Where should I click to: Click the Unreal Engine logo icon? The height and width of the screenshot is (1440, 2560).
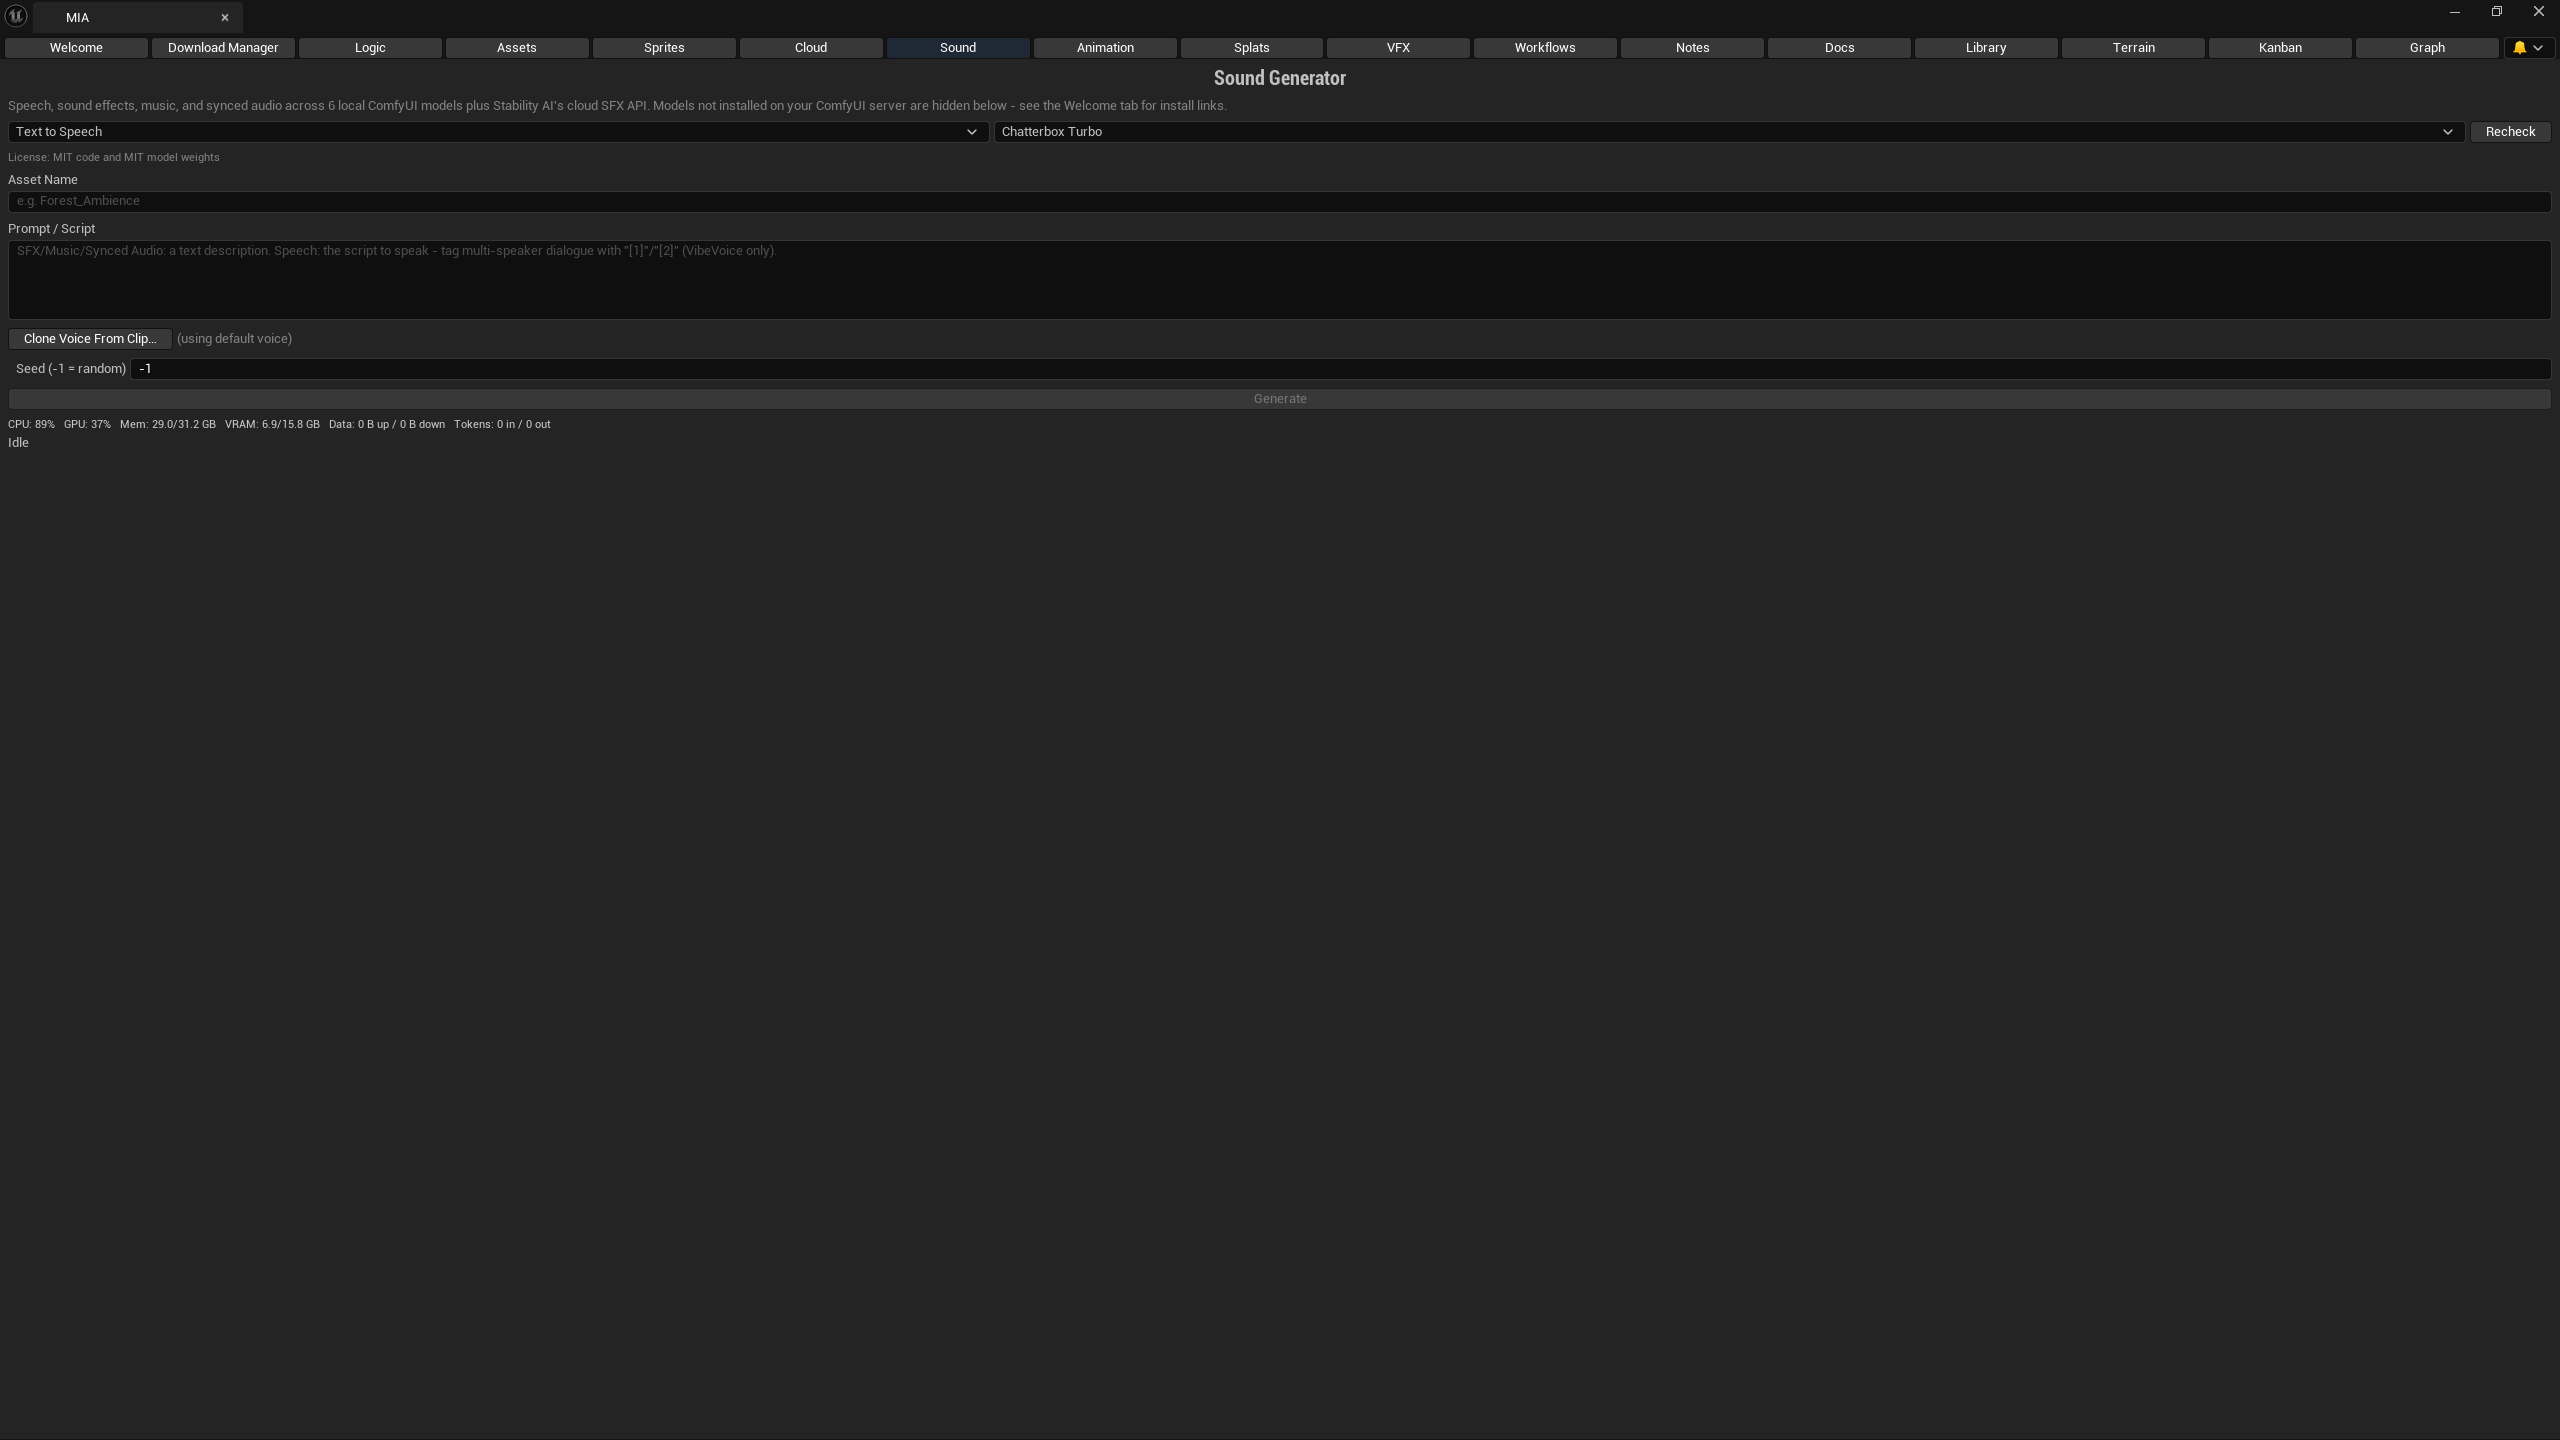point(16,16)
